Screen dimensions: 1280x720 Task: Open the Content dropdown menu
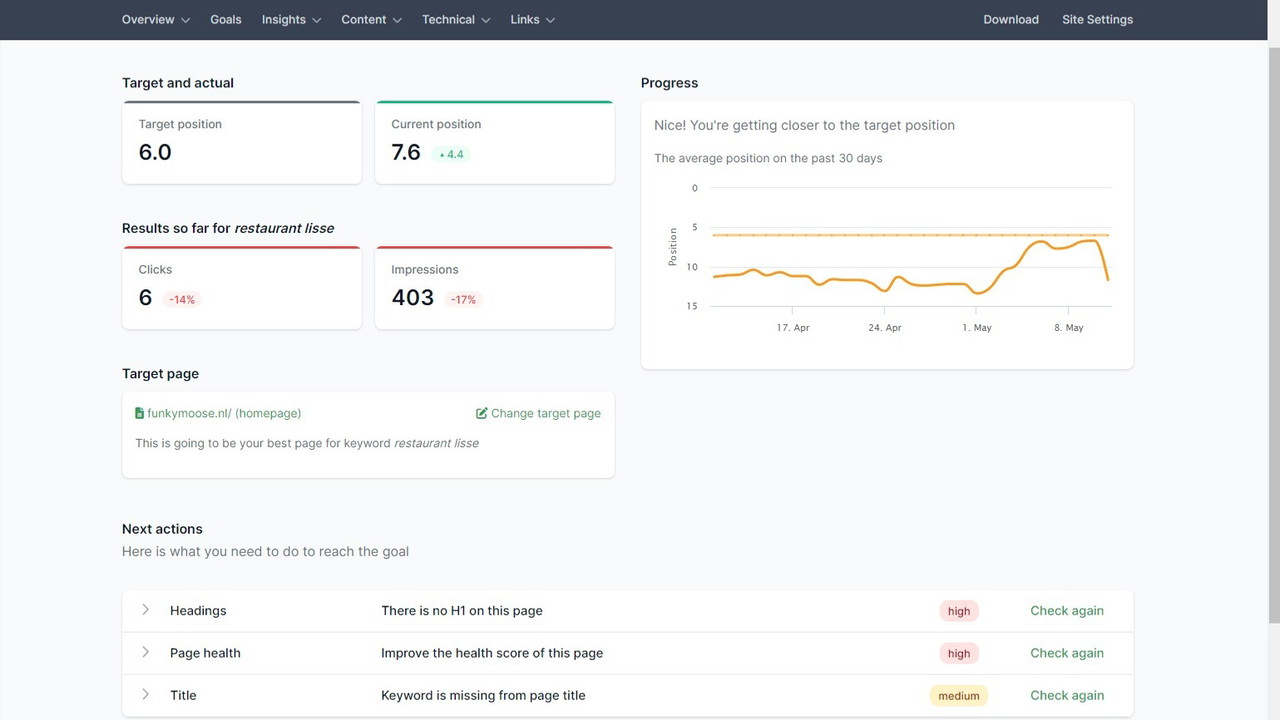coord(370,19)
